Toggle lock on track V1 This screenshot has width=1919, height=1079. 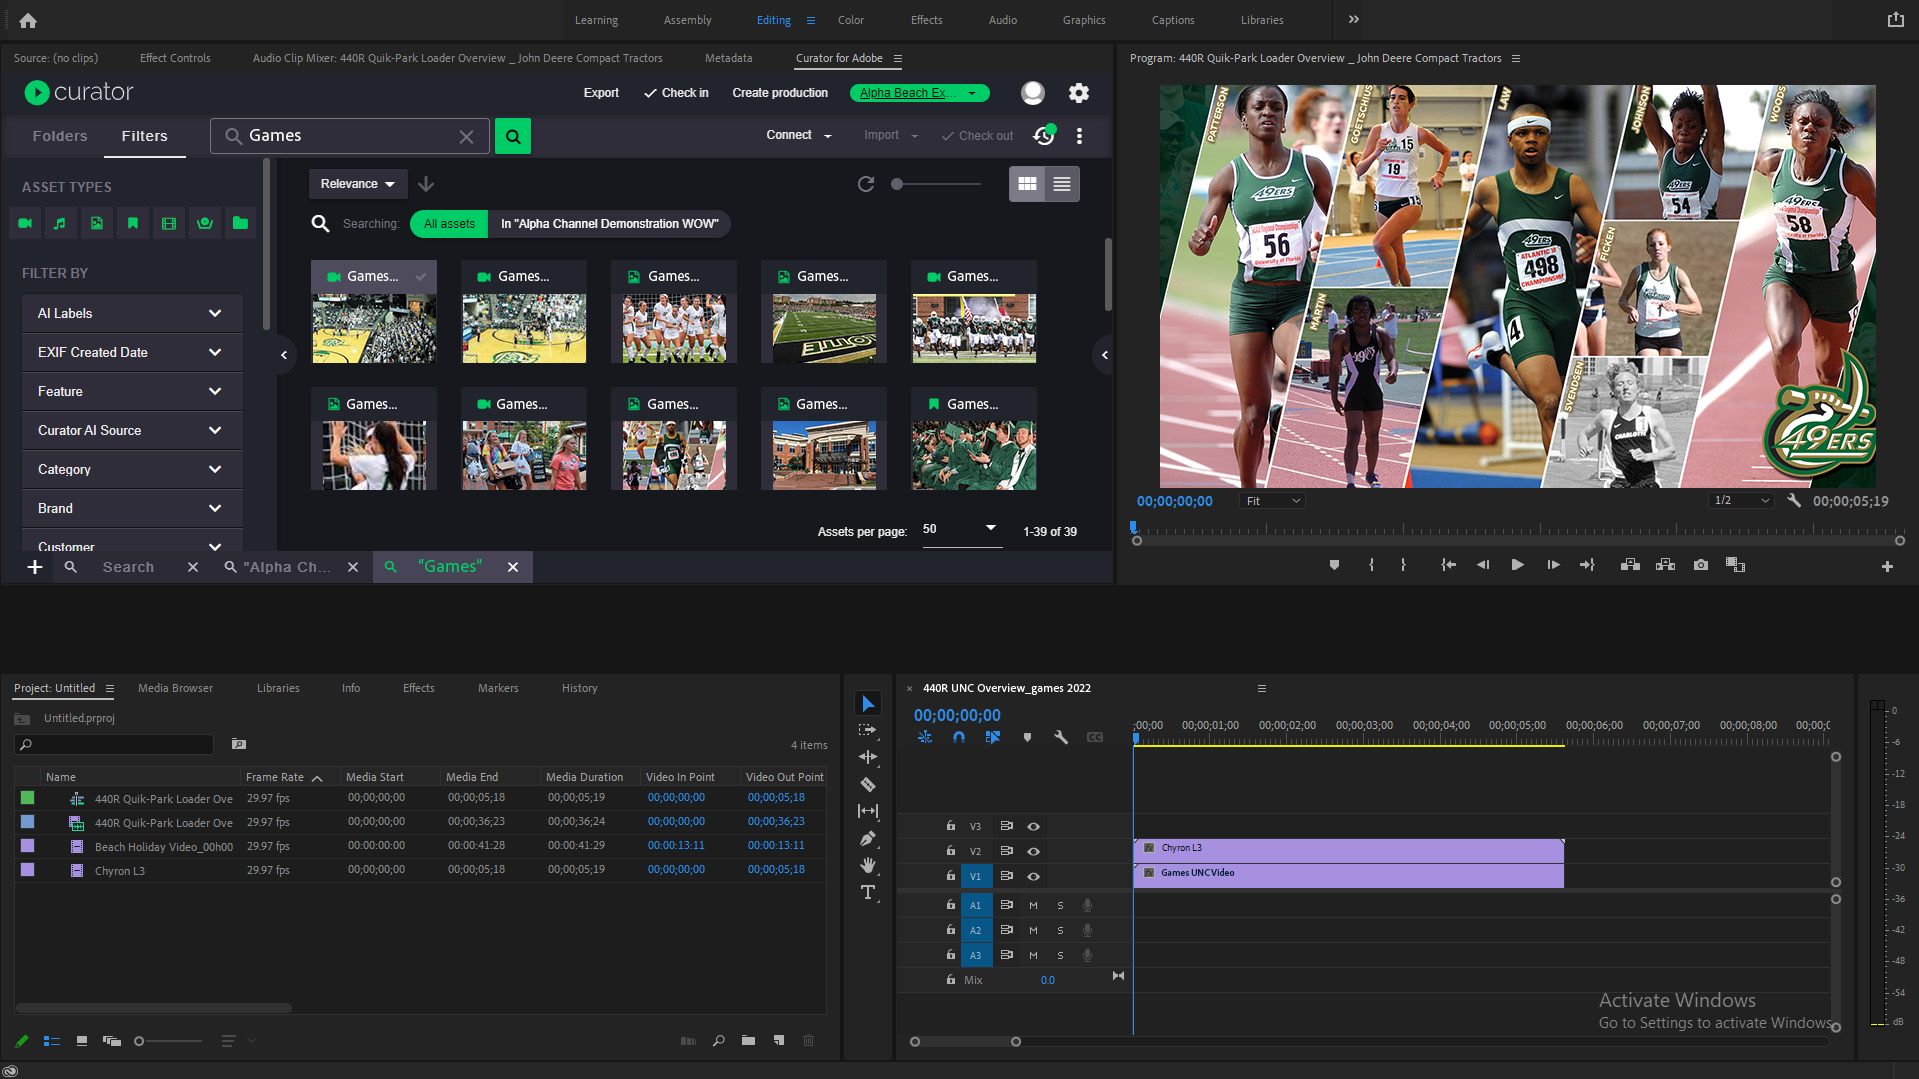point(951,875)
